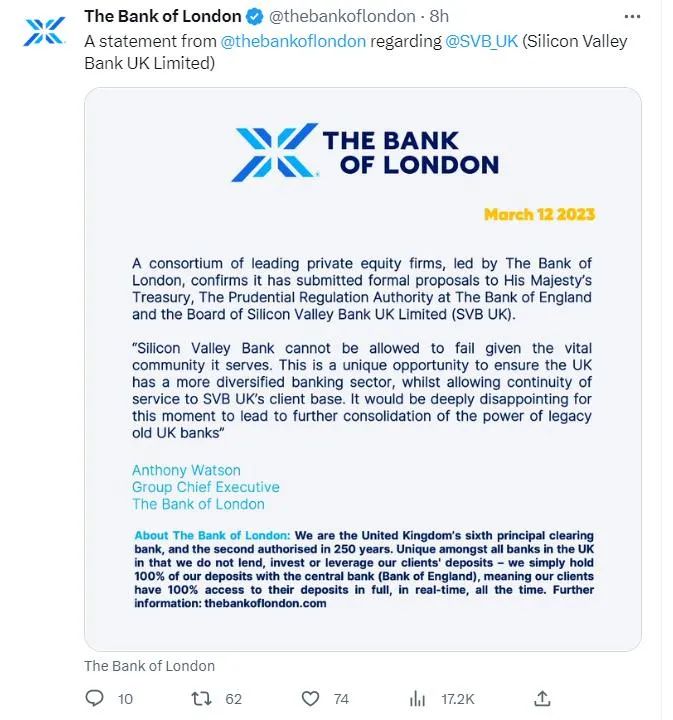Open the three-dot more options menu
Screen dimensions: 673x720
pyautogui.click(x=632, y=17)
